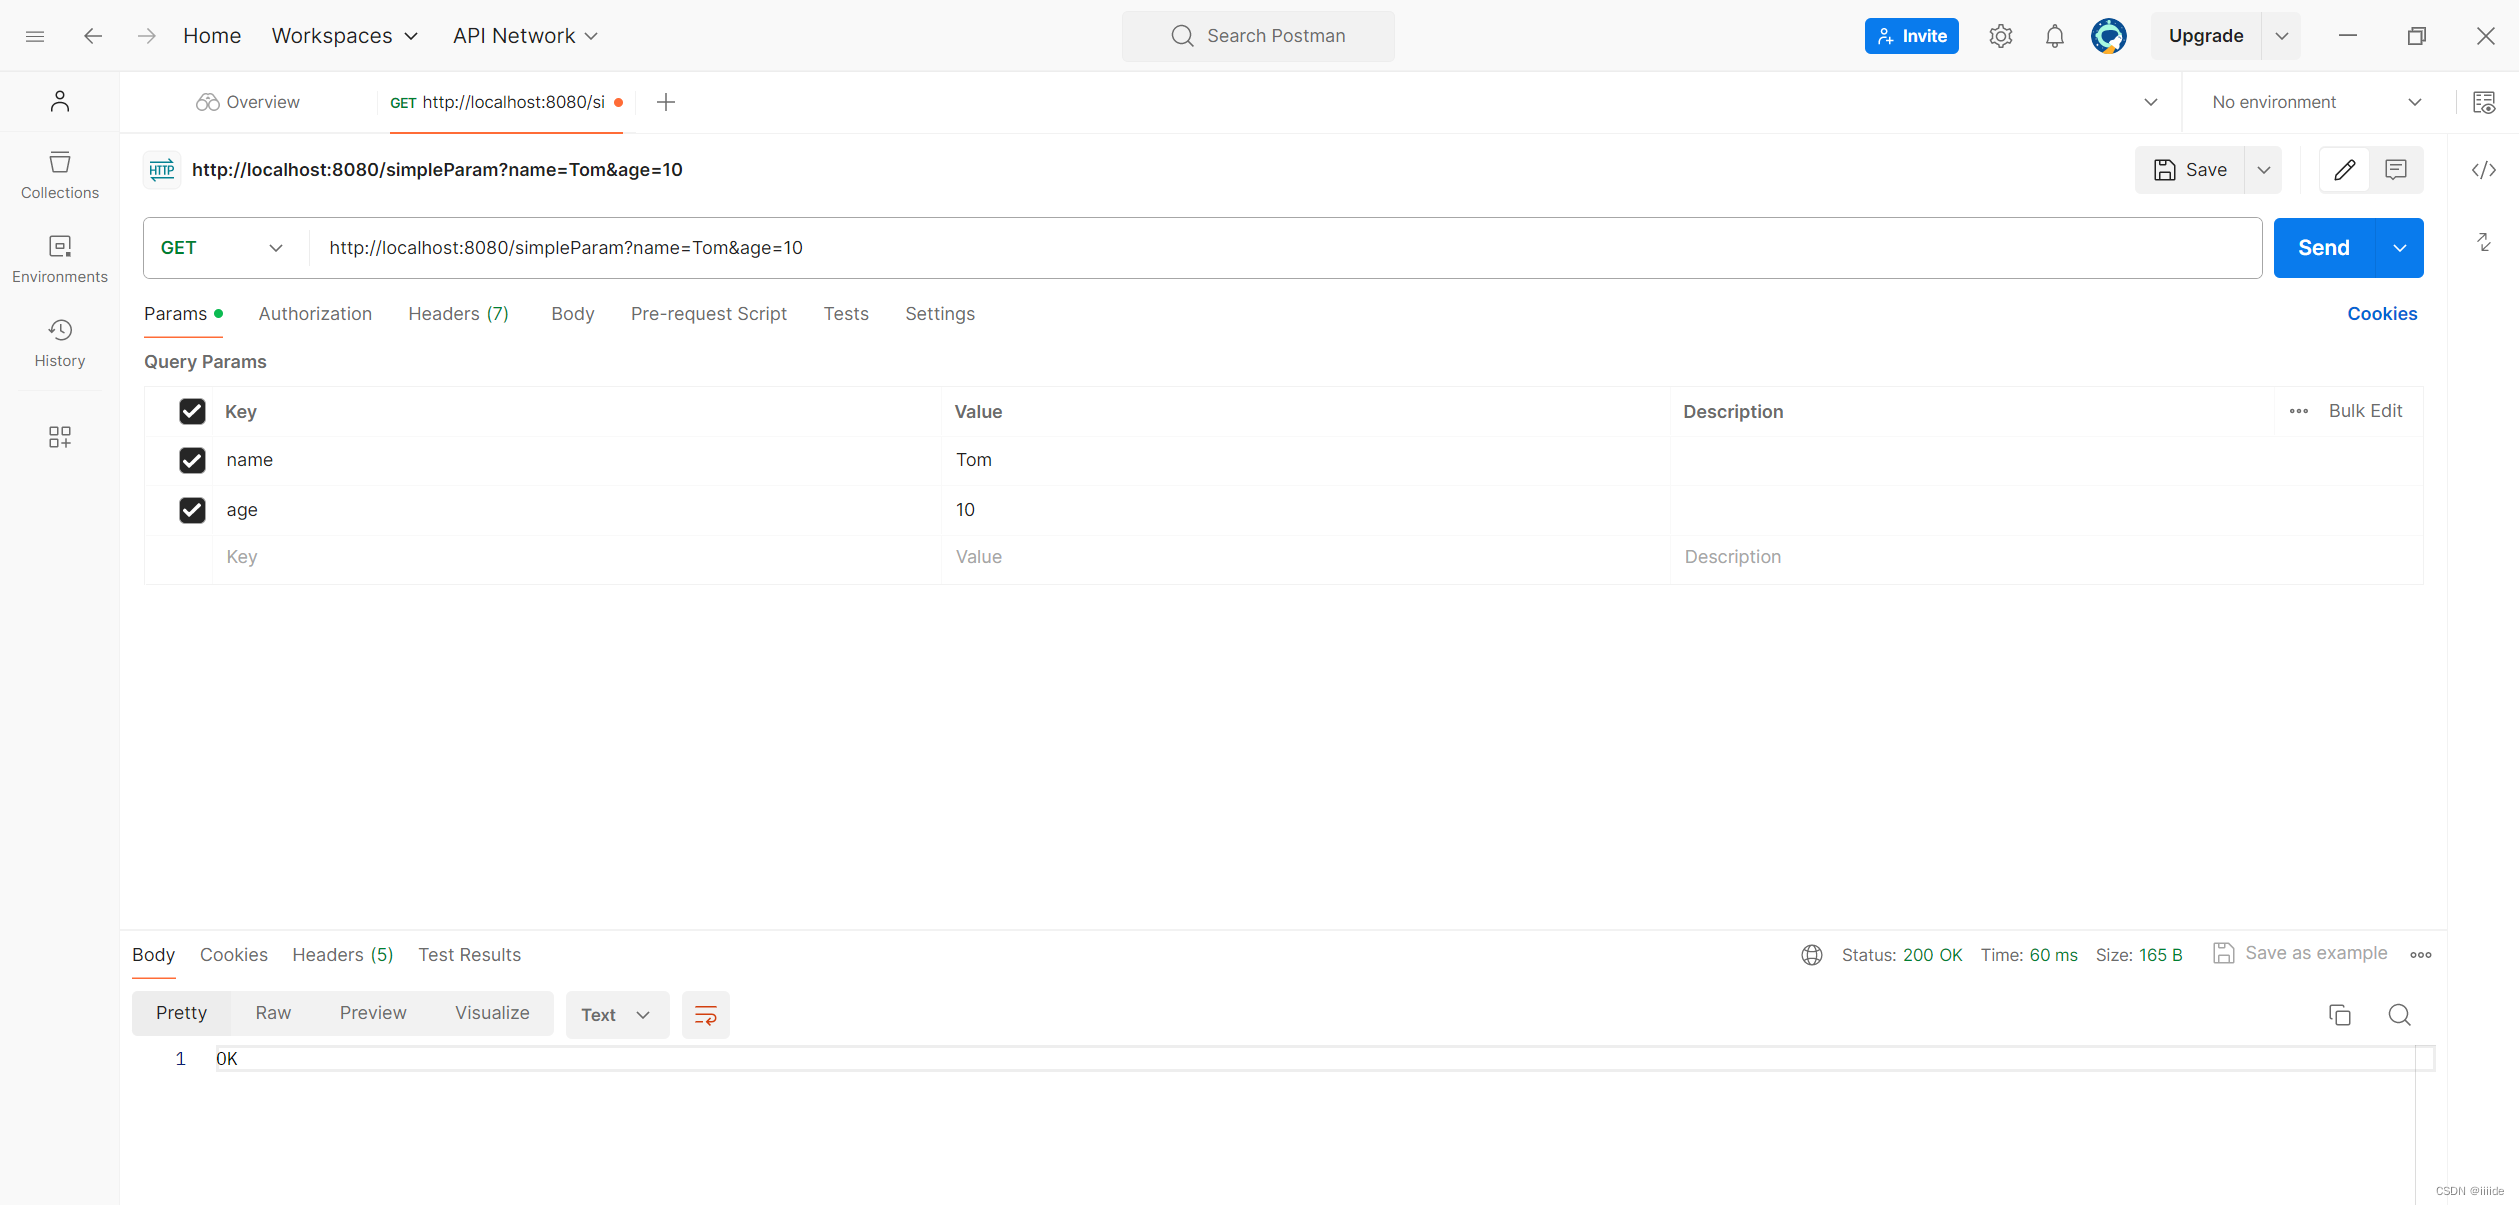Click the blue Send button
2519x1205 pixels.
(x=2323, y=248)
